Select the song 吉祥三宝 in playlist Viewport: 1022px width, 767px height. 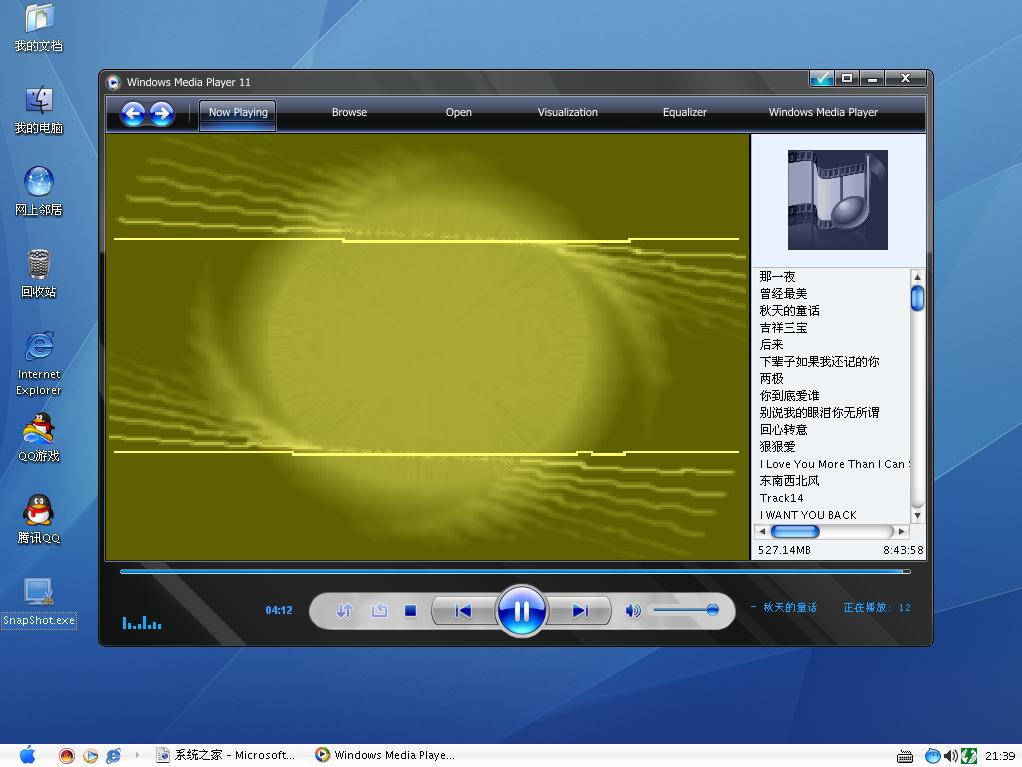coord(782,327)
